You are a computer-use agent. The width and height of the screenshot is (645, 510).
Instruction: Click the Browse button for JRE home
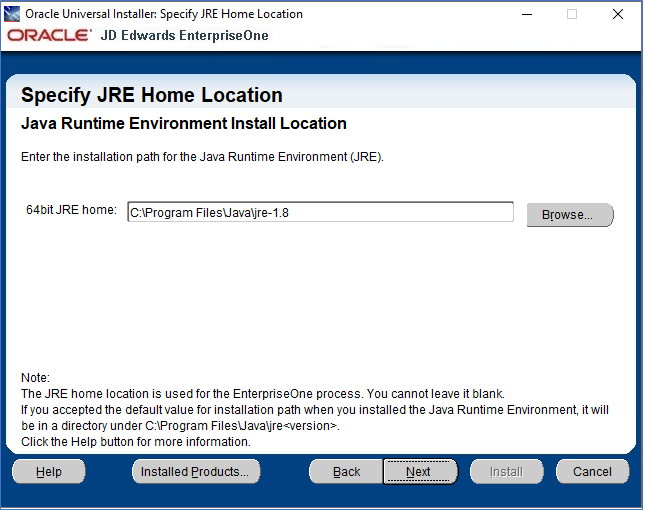[x=570, y=215]
